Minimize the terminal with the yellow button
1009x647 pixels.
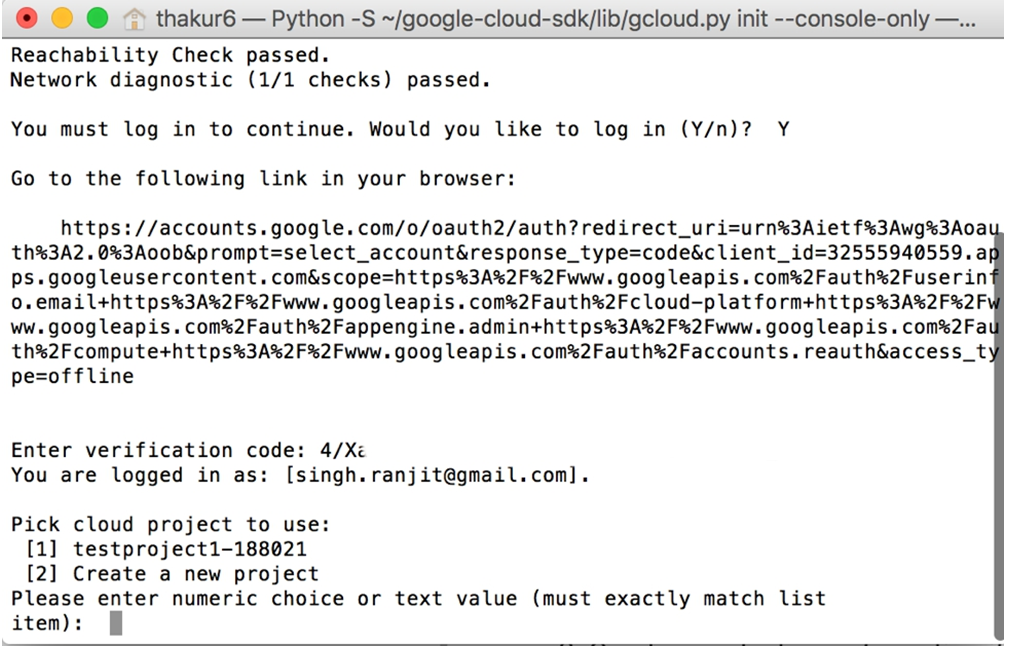click(62, 17)
